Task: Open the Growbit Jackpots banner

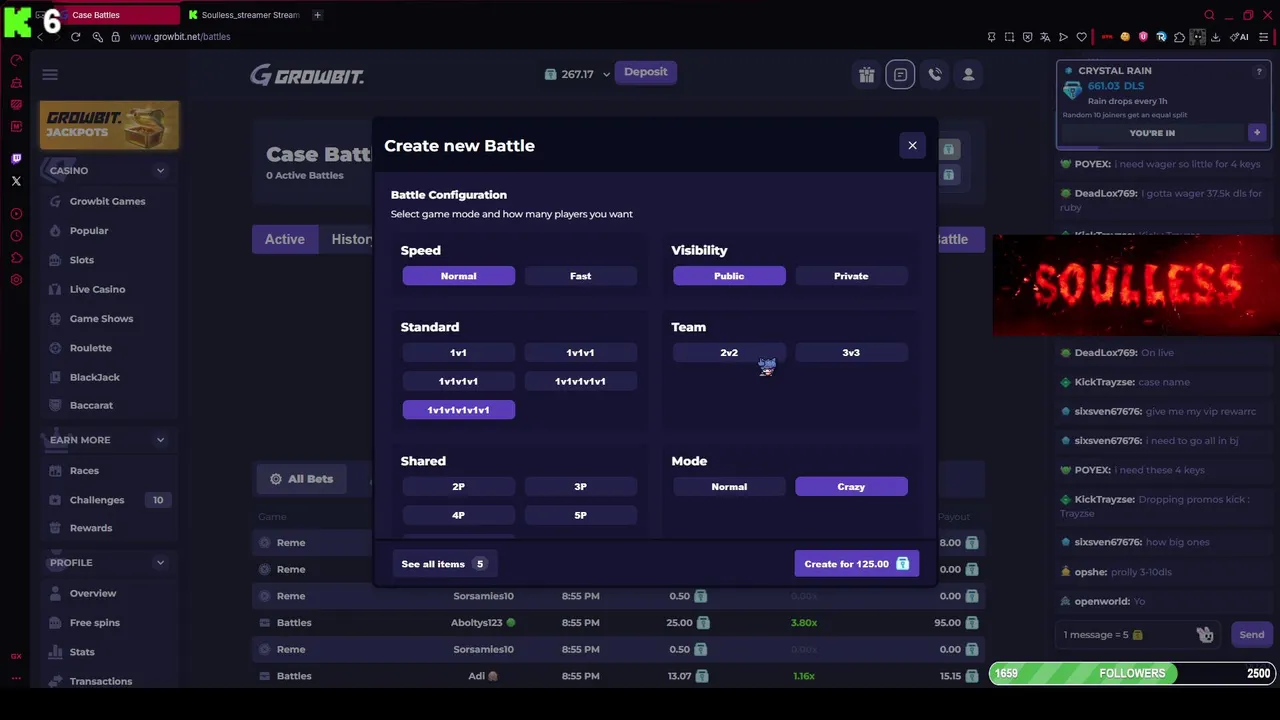Action: coord(110,125)
